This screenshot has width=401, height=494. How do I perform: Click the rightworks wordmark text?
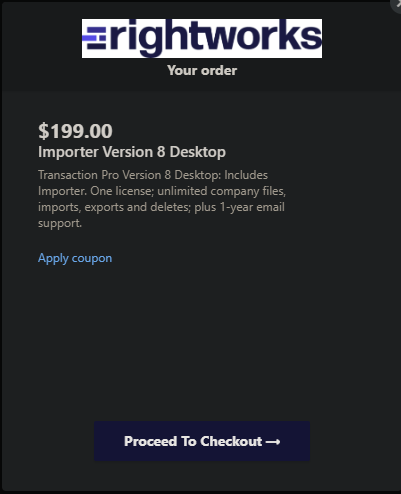pos(215,37)
